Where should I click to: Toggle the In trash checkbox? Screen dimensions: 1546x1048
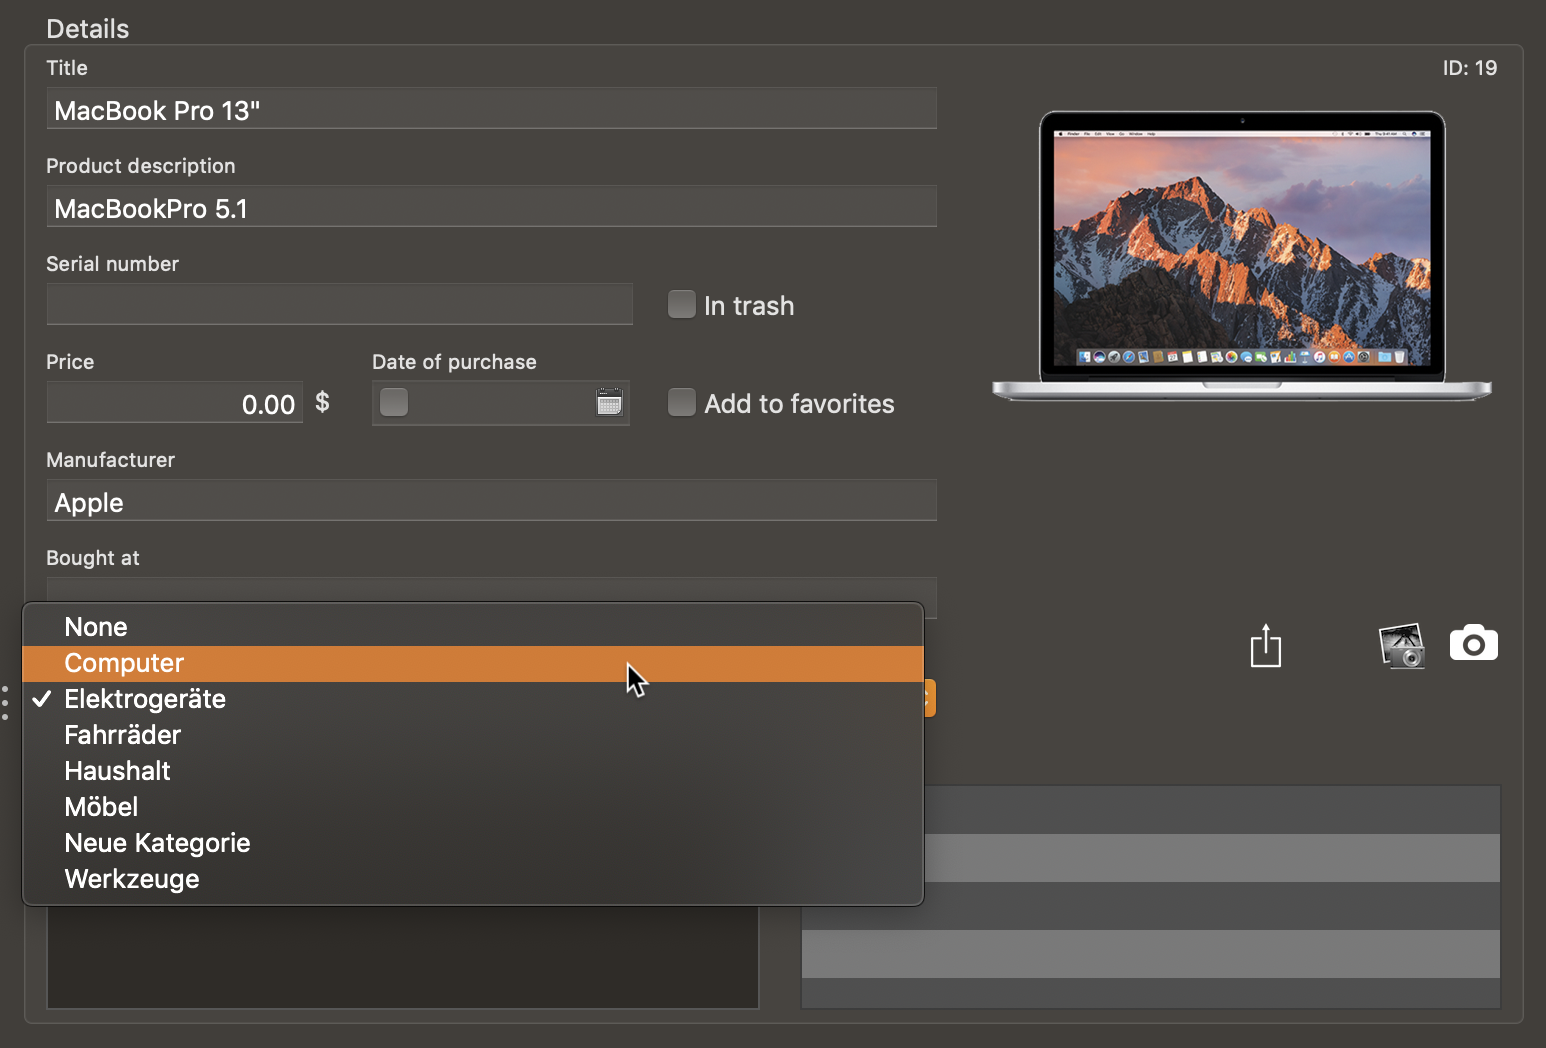[682, 304]
